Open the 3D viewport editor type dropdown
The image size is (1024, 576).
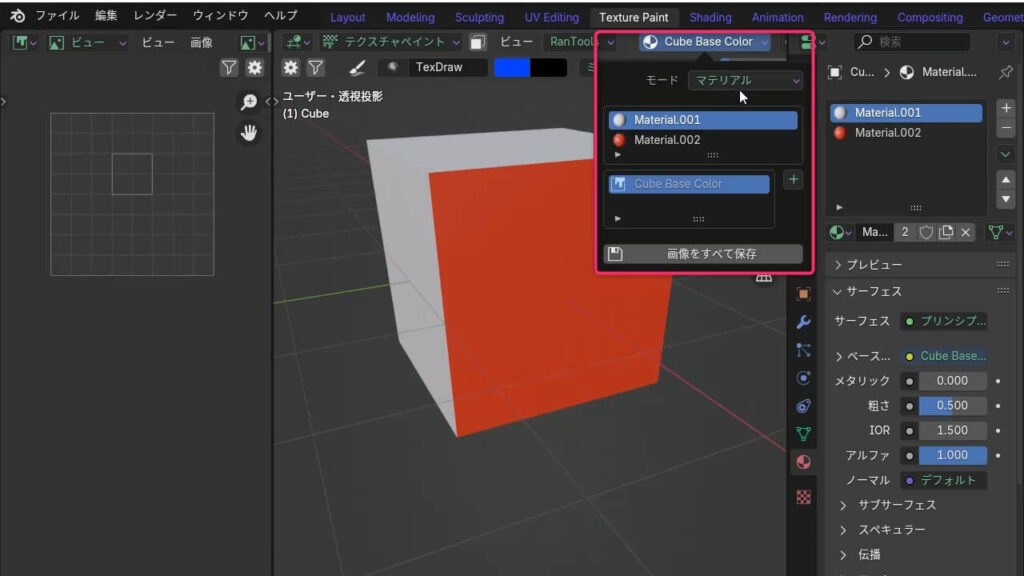pos(298,42)
